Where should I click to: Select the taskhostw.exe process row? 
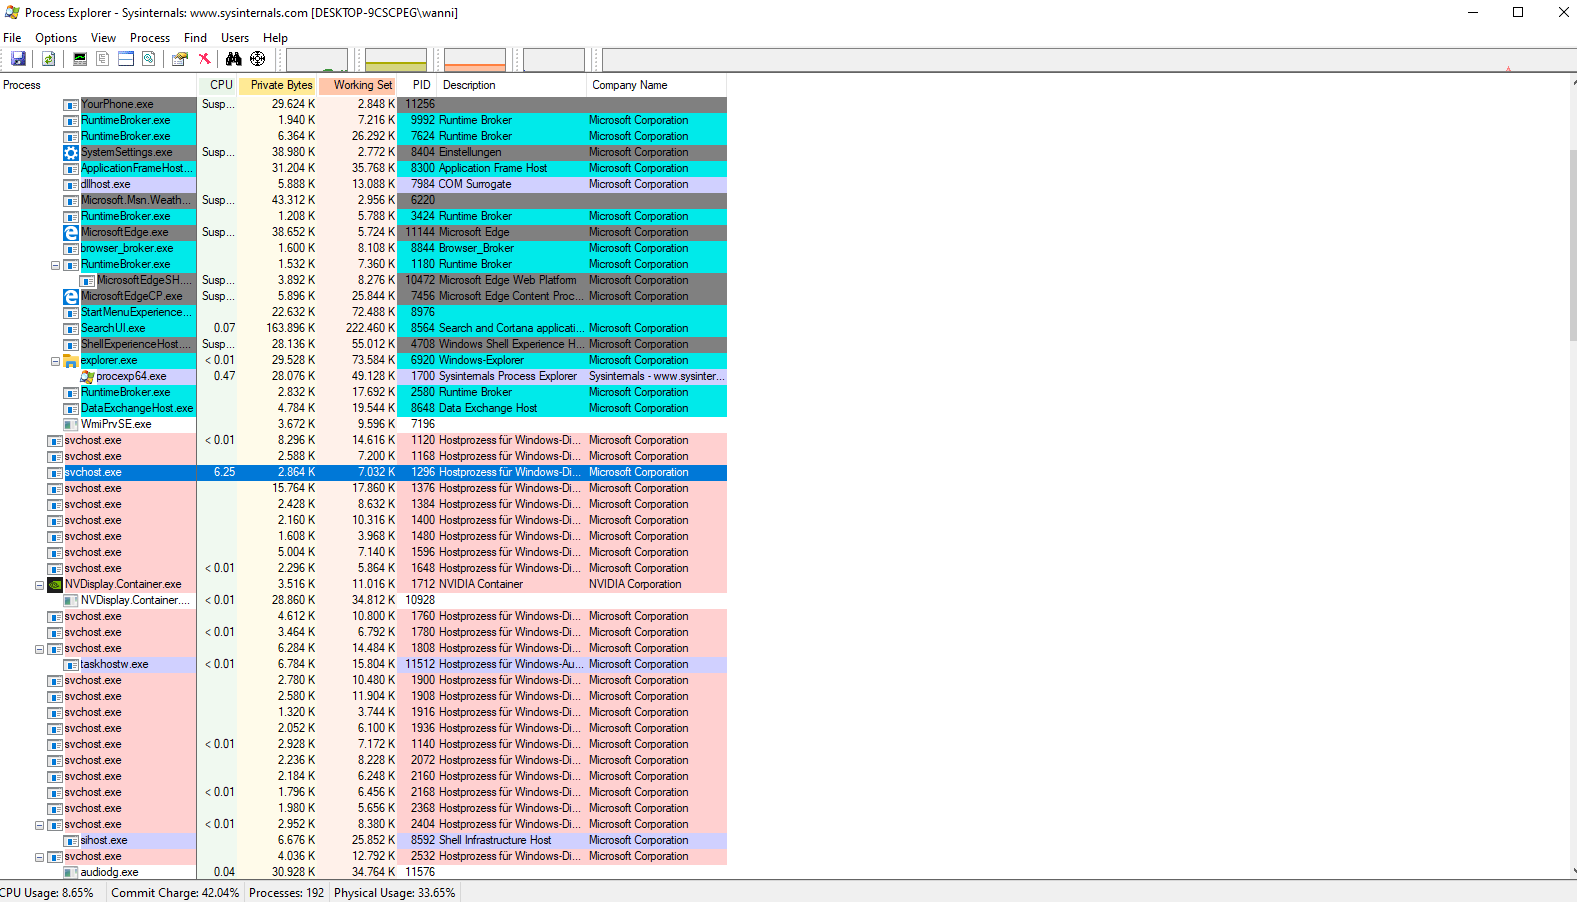tap(363, 664)
